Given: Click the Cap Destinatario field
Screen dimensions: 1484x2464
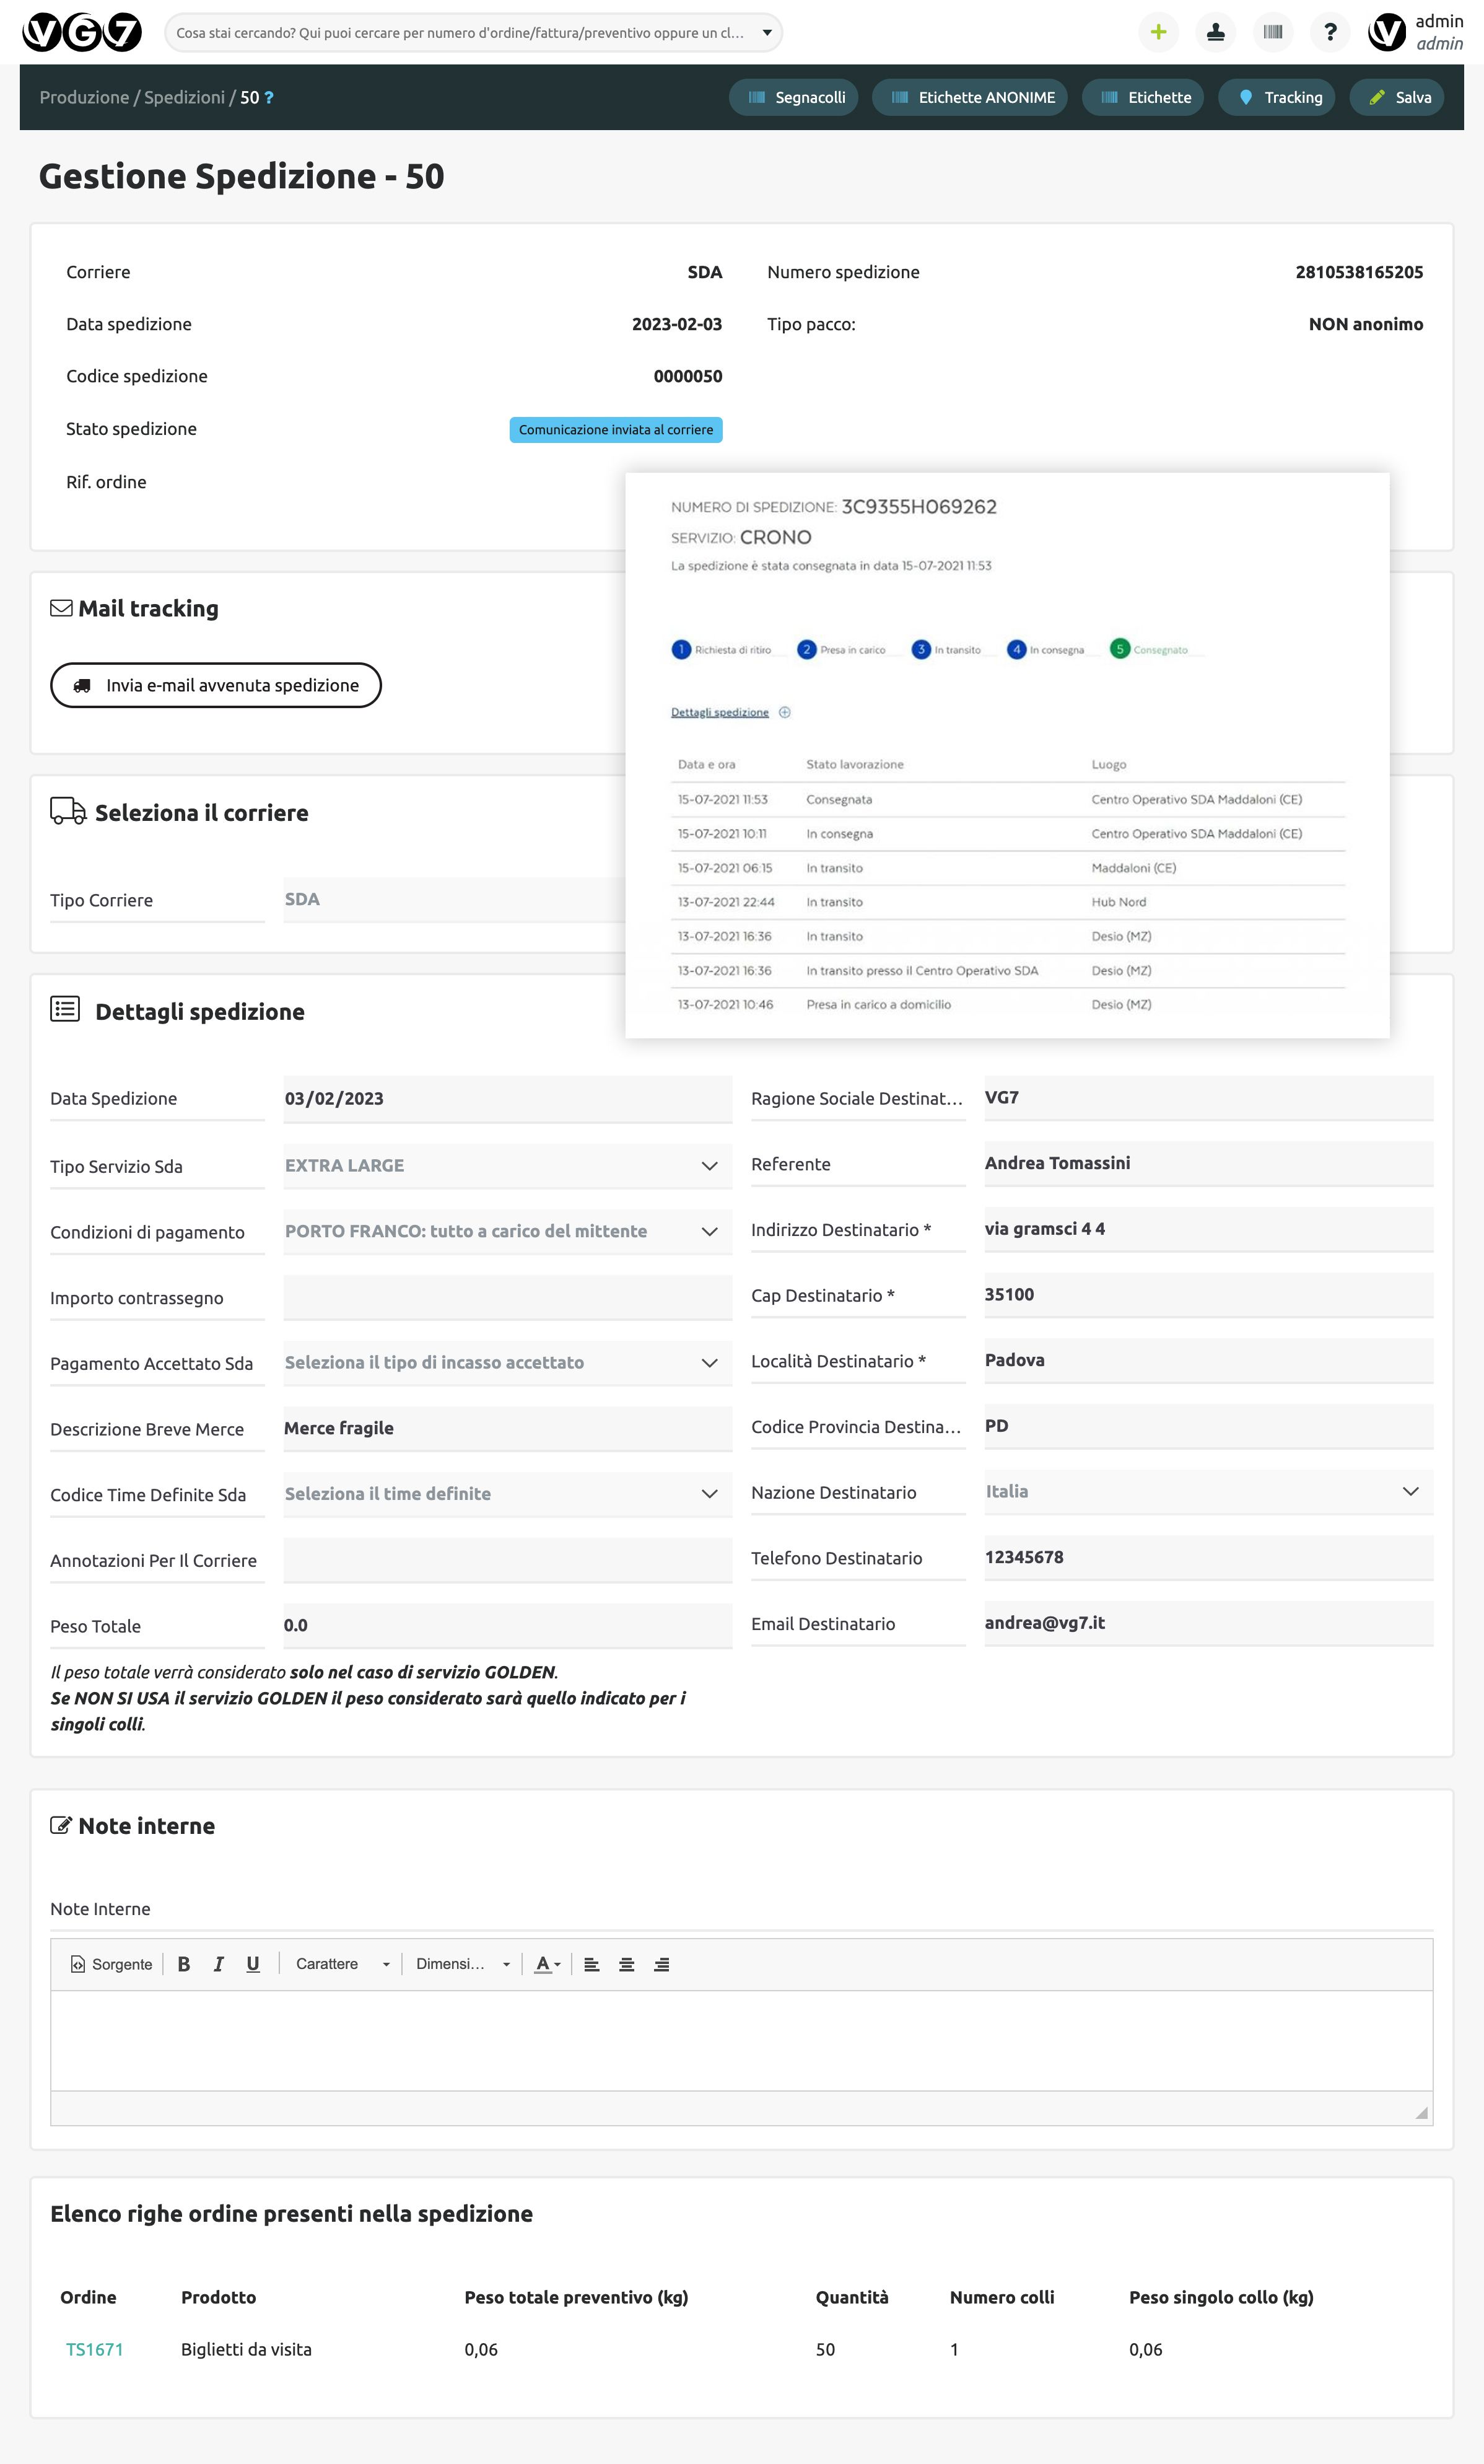Looking at the screenshot, I should tap(1209, 1294).
